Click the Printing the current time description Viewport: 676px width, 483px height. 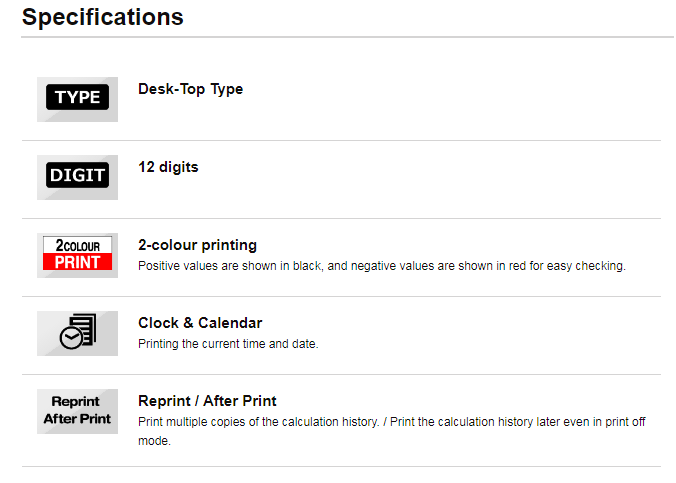[228, 344]
